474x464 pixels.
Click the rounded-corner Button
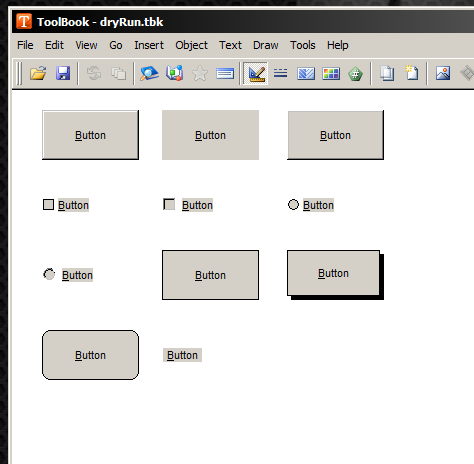coord(90,355)
